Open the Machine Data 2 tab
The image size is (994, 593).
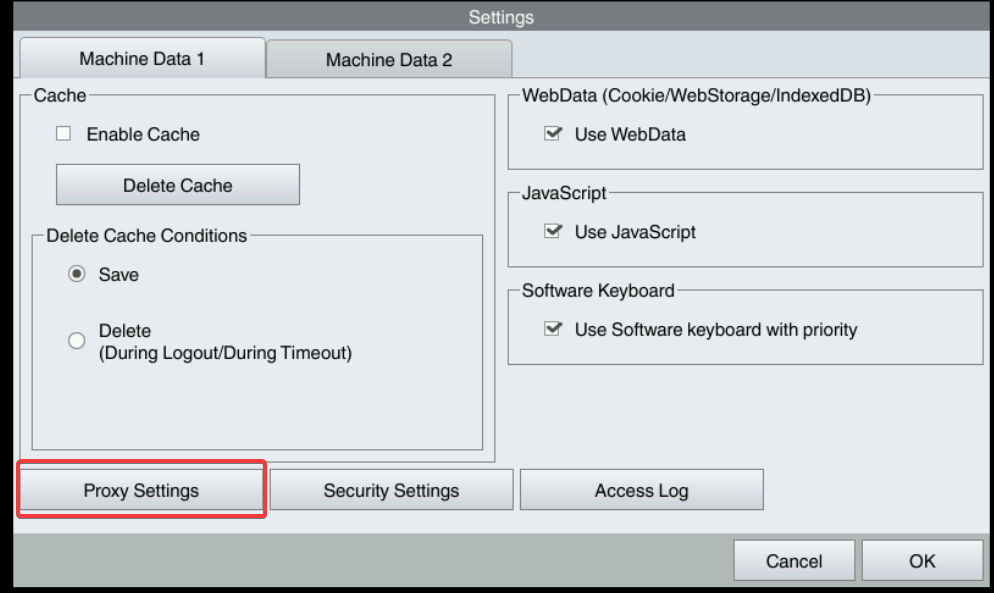[388, 60]
